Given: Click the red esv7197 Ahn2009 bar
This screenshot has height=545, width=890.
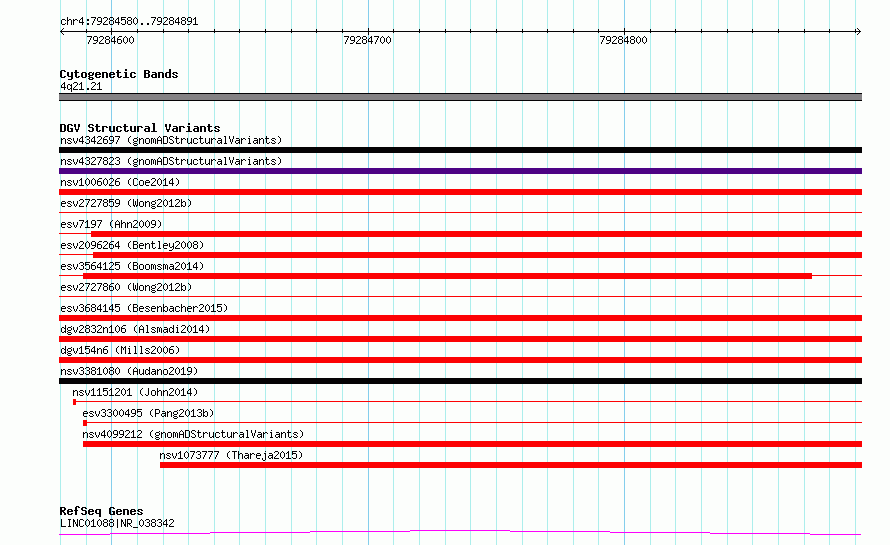Looking at the screenshot, I should pyautogui.click(x=476, y=234).
